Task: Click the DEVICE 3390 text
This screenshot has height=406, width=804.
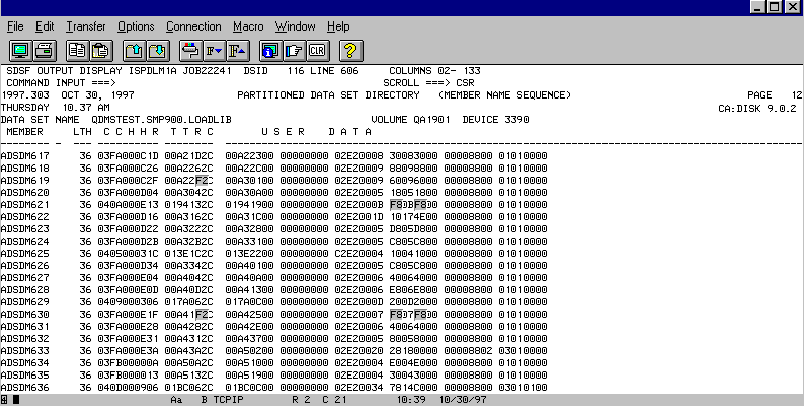Action: (496, 119)
